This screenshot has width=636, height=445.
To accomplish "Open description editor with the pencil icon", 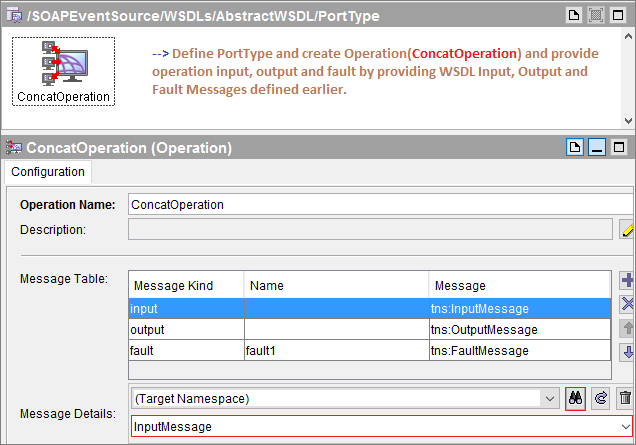I will coord(627,230).
